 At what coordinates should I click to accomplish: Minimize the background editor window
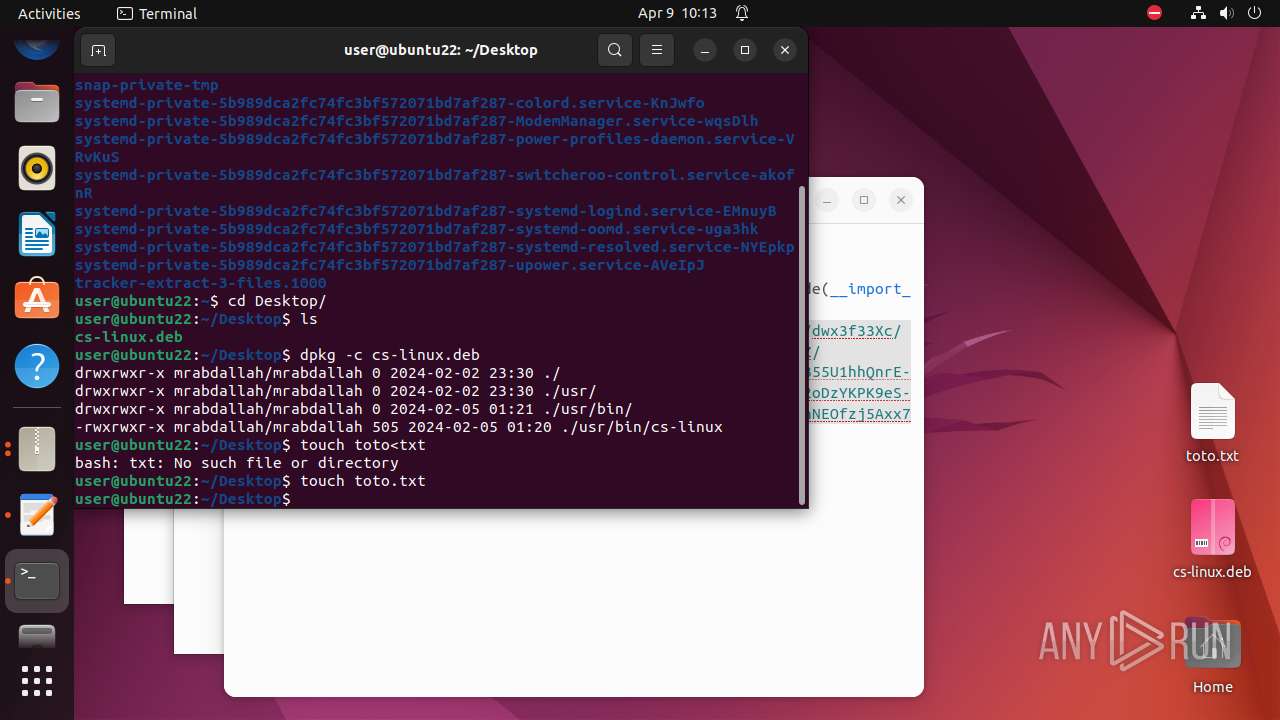click(826, 200)
